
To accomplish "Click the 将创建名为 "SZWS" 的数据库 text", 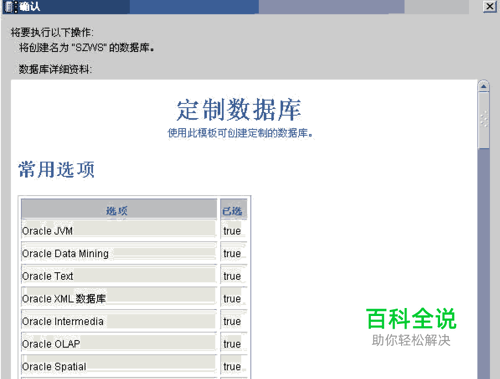I will tap(87, 48).
